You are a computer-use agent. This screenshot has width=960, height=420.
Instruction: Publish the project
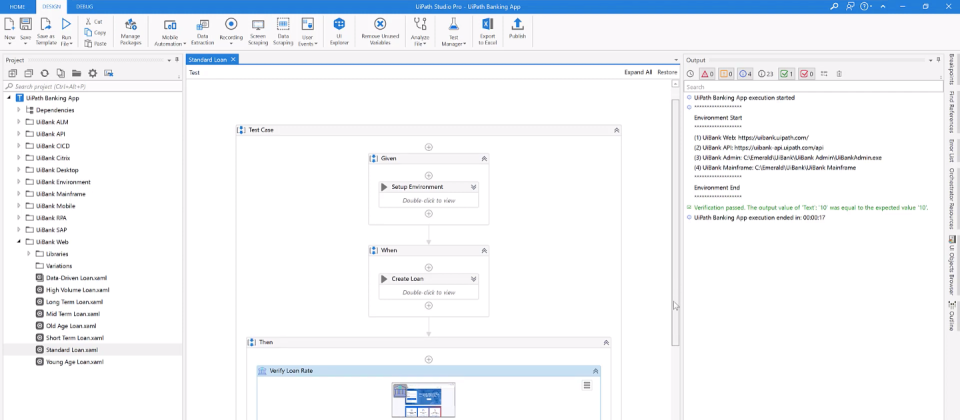point(517,29)
